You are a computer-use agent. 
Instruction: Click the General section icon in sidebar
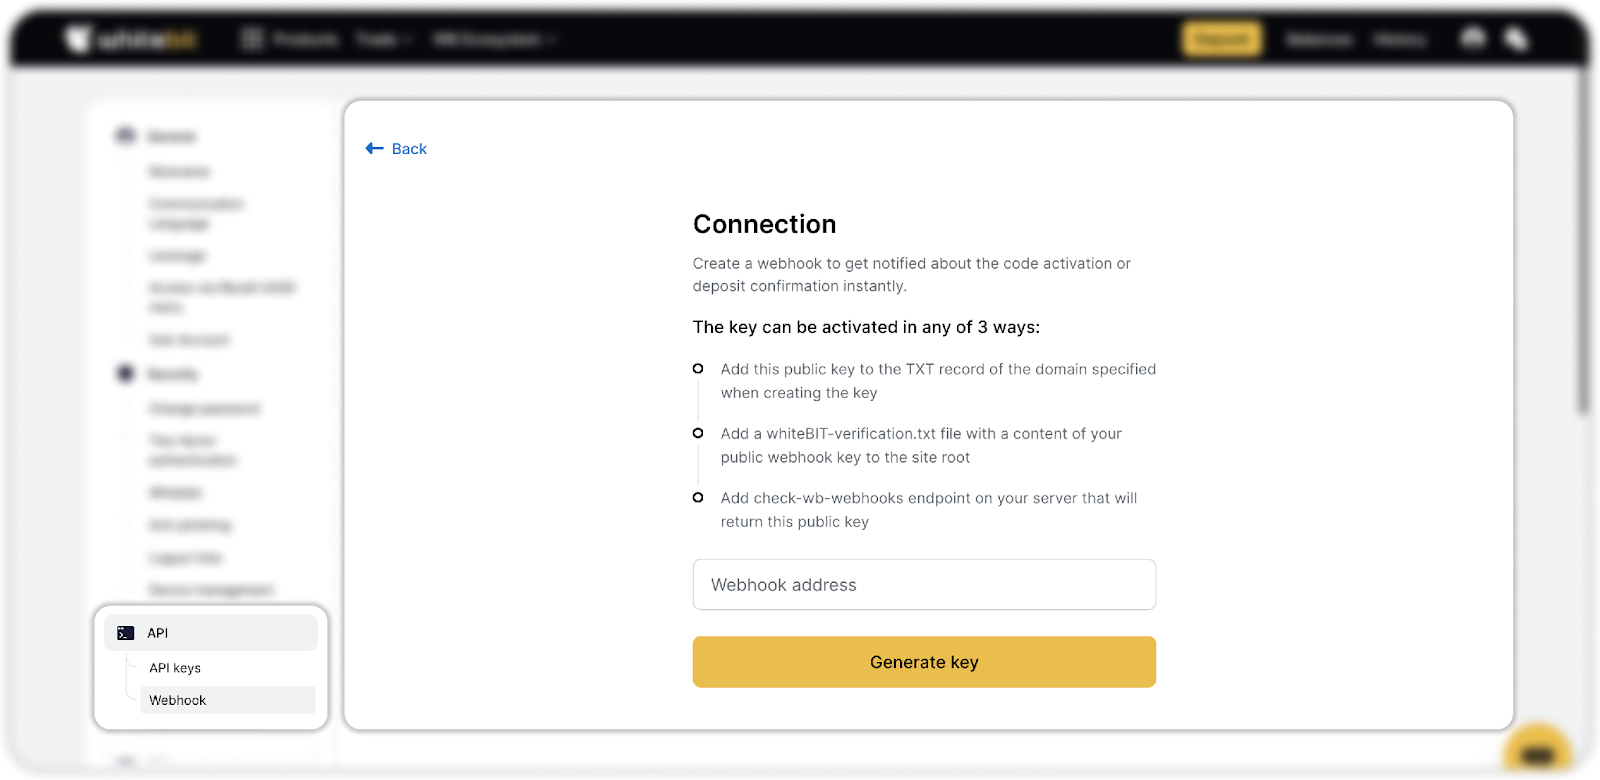click(x=125, y=136)
